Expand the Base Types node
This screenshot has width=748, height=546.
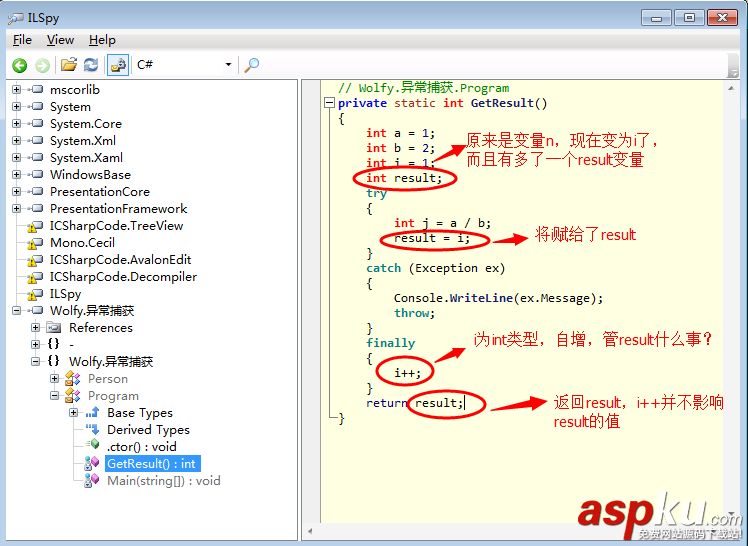click(73, 412)
